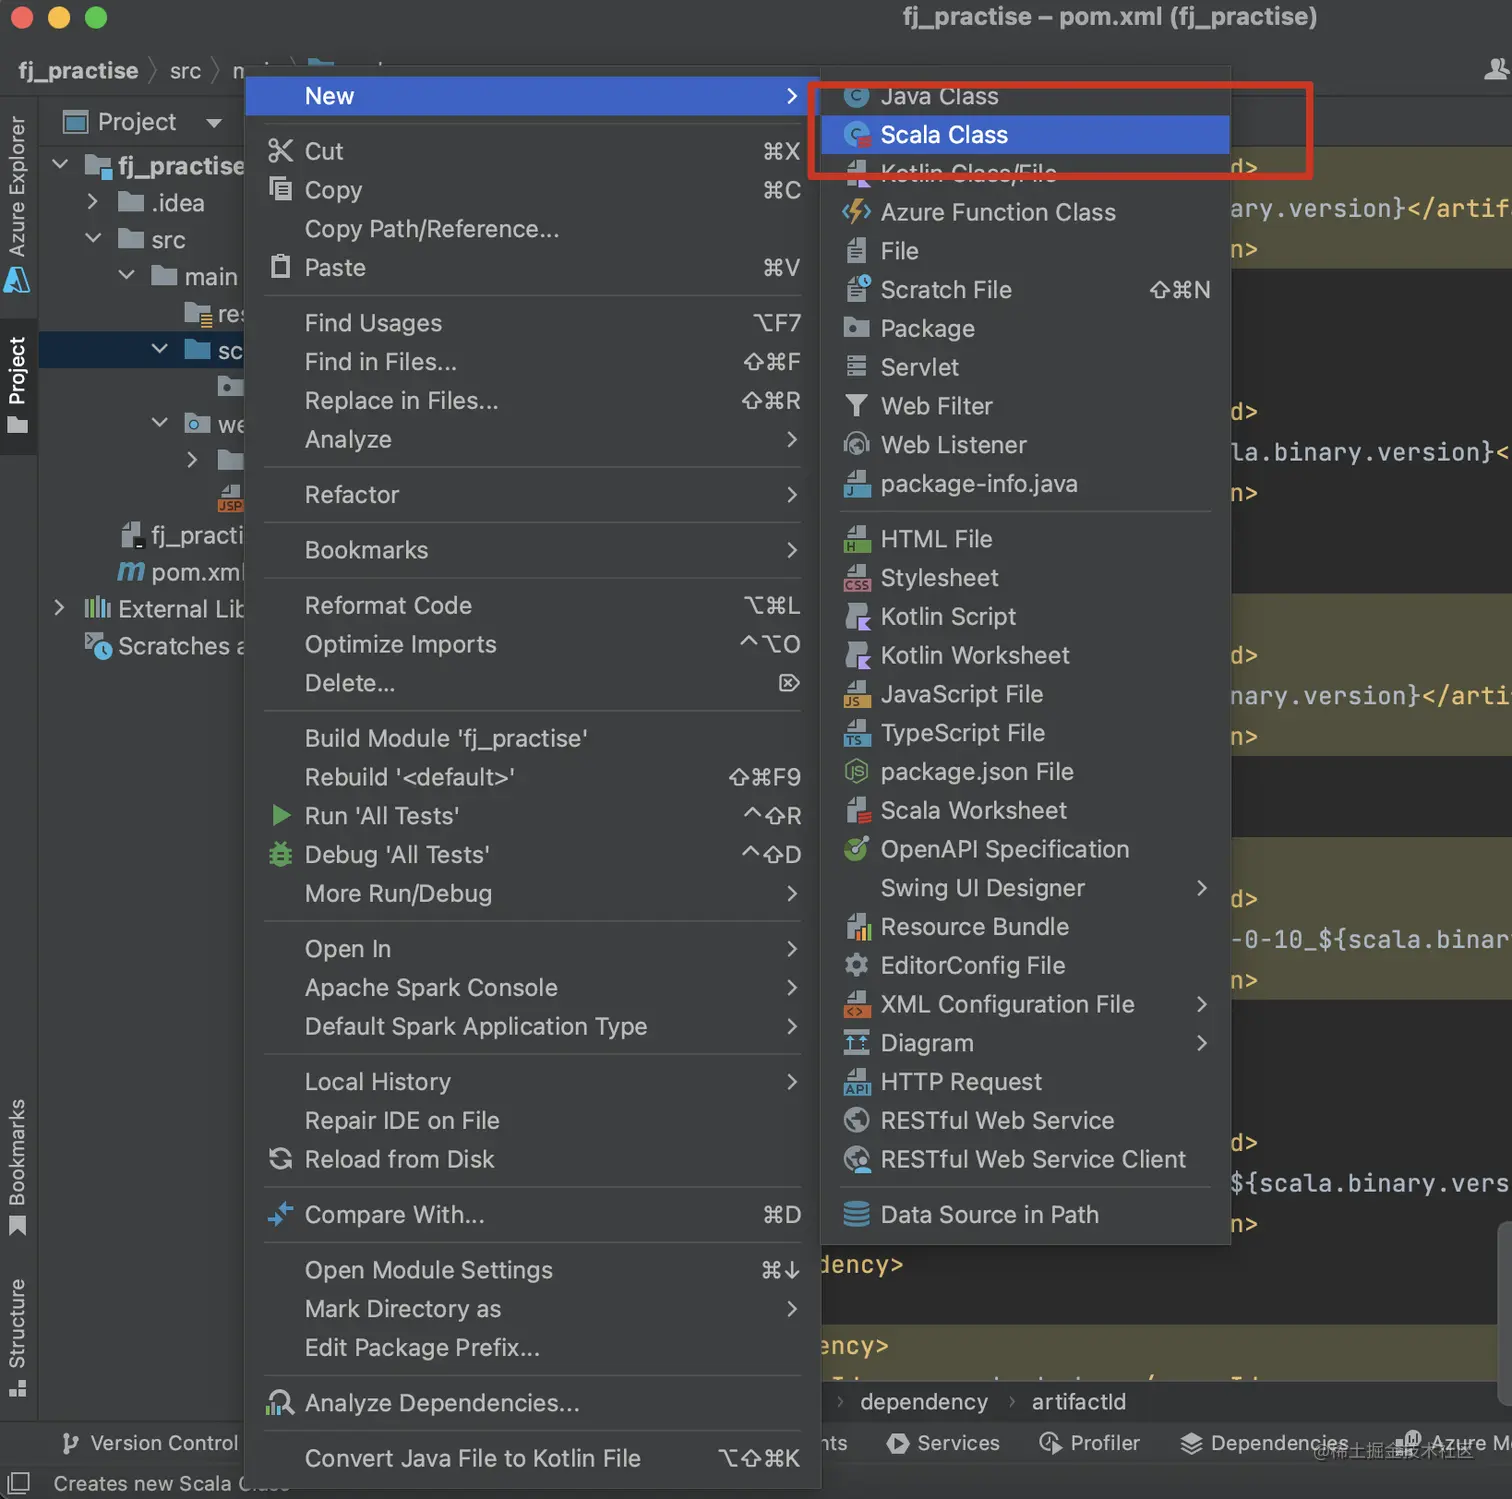This screenshot has height=1499, width=1512.
Task: Click the package.json File icon
Action: pyautogui.click(x=857, y=772)
